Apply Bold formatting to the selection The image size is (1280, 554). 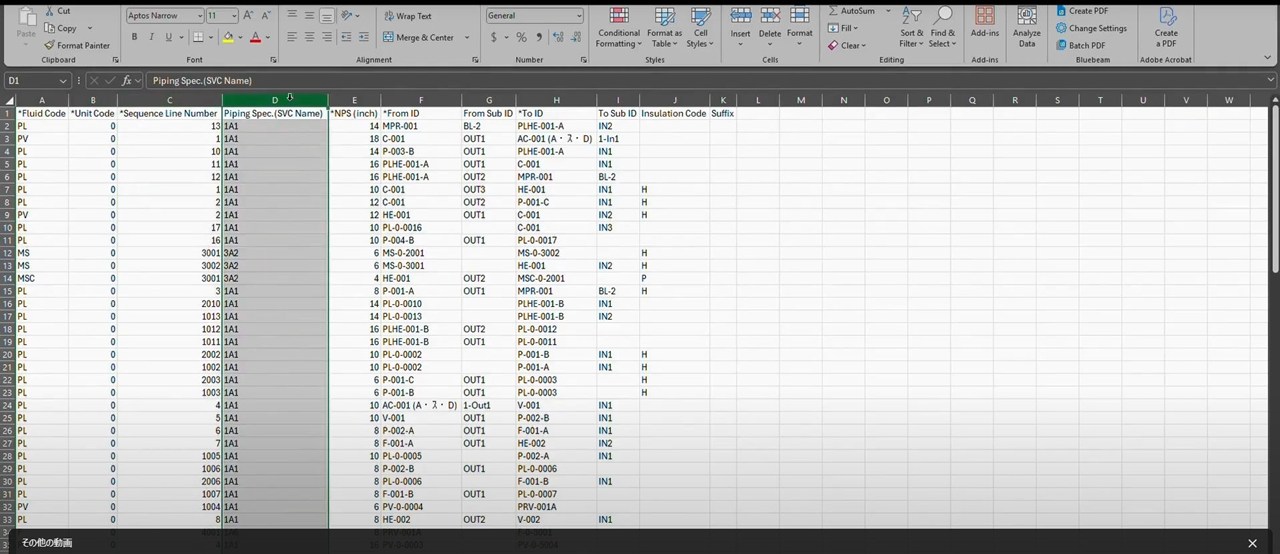[134, 37]
